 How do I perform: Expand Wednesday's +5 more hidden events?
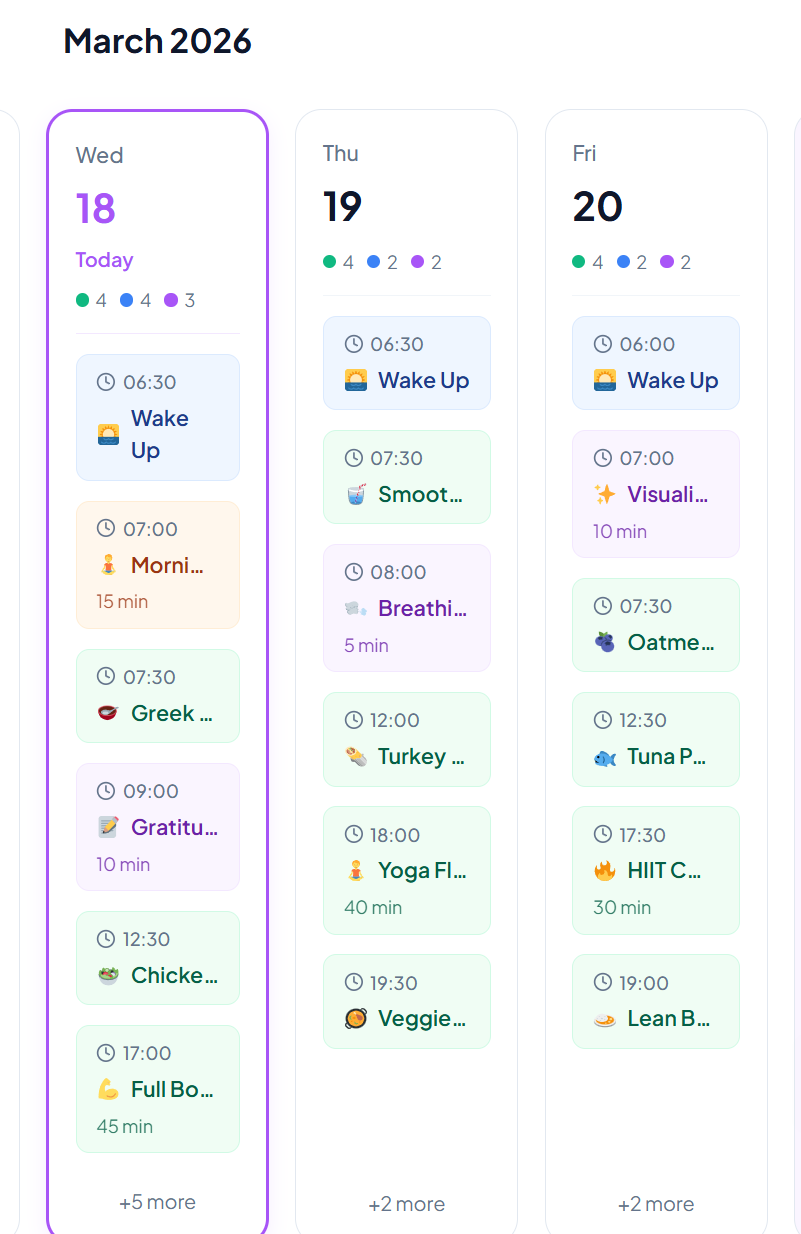tap(157, 1202)
